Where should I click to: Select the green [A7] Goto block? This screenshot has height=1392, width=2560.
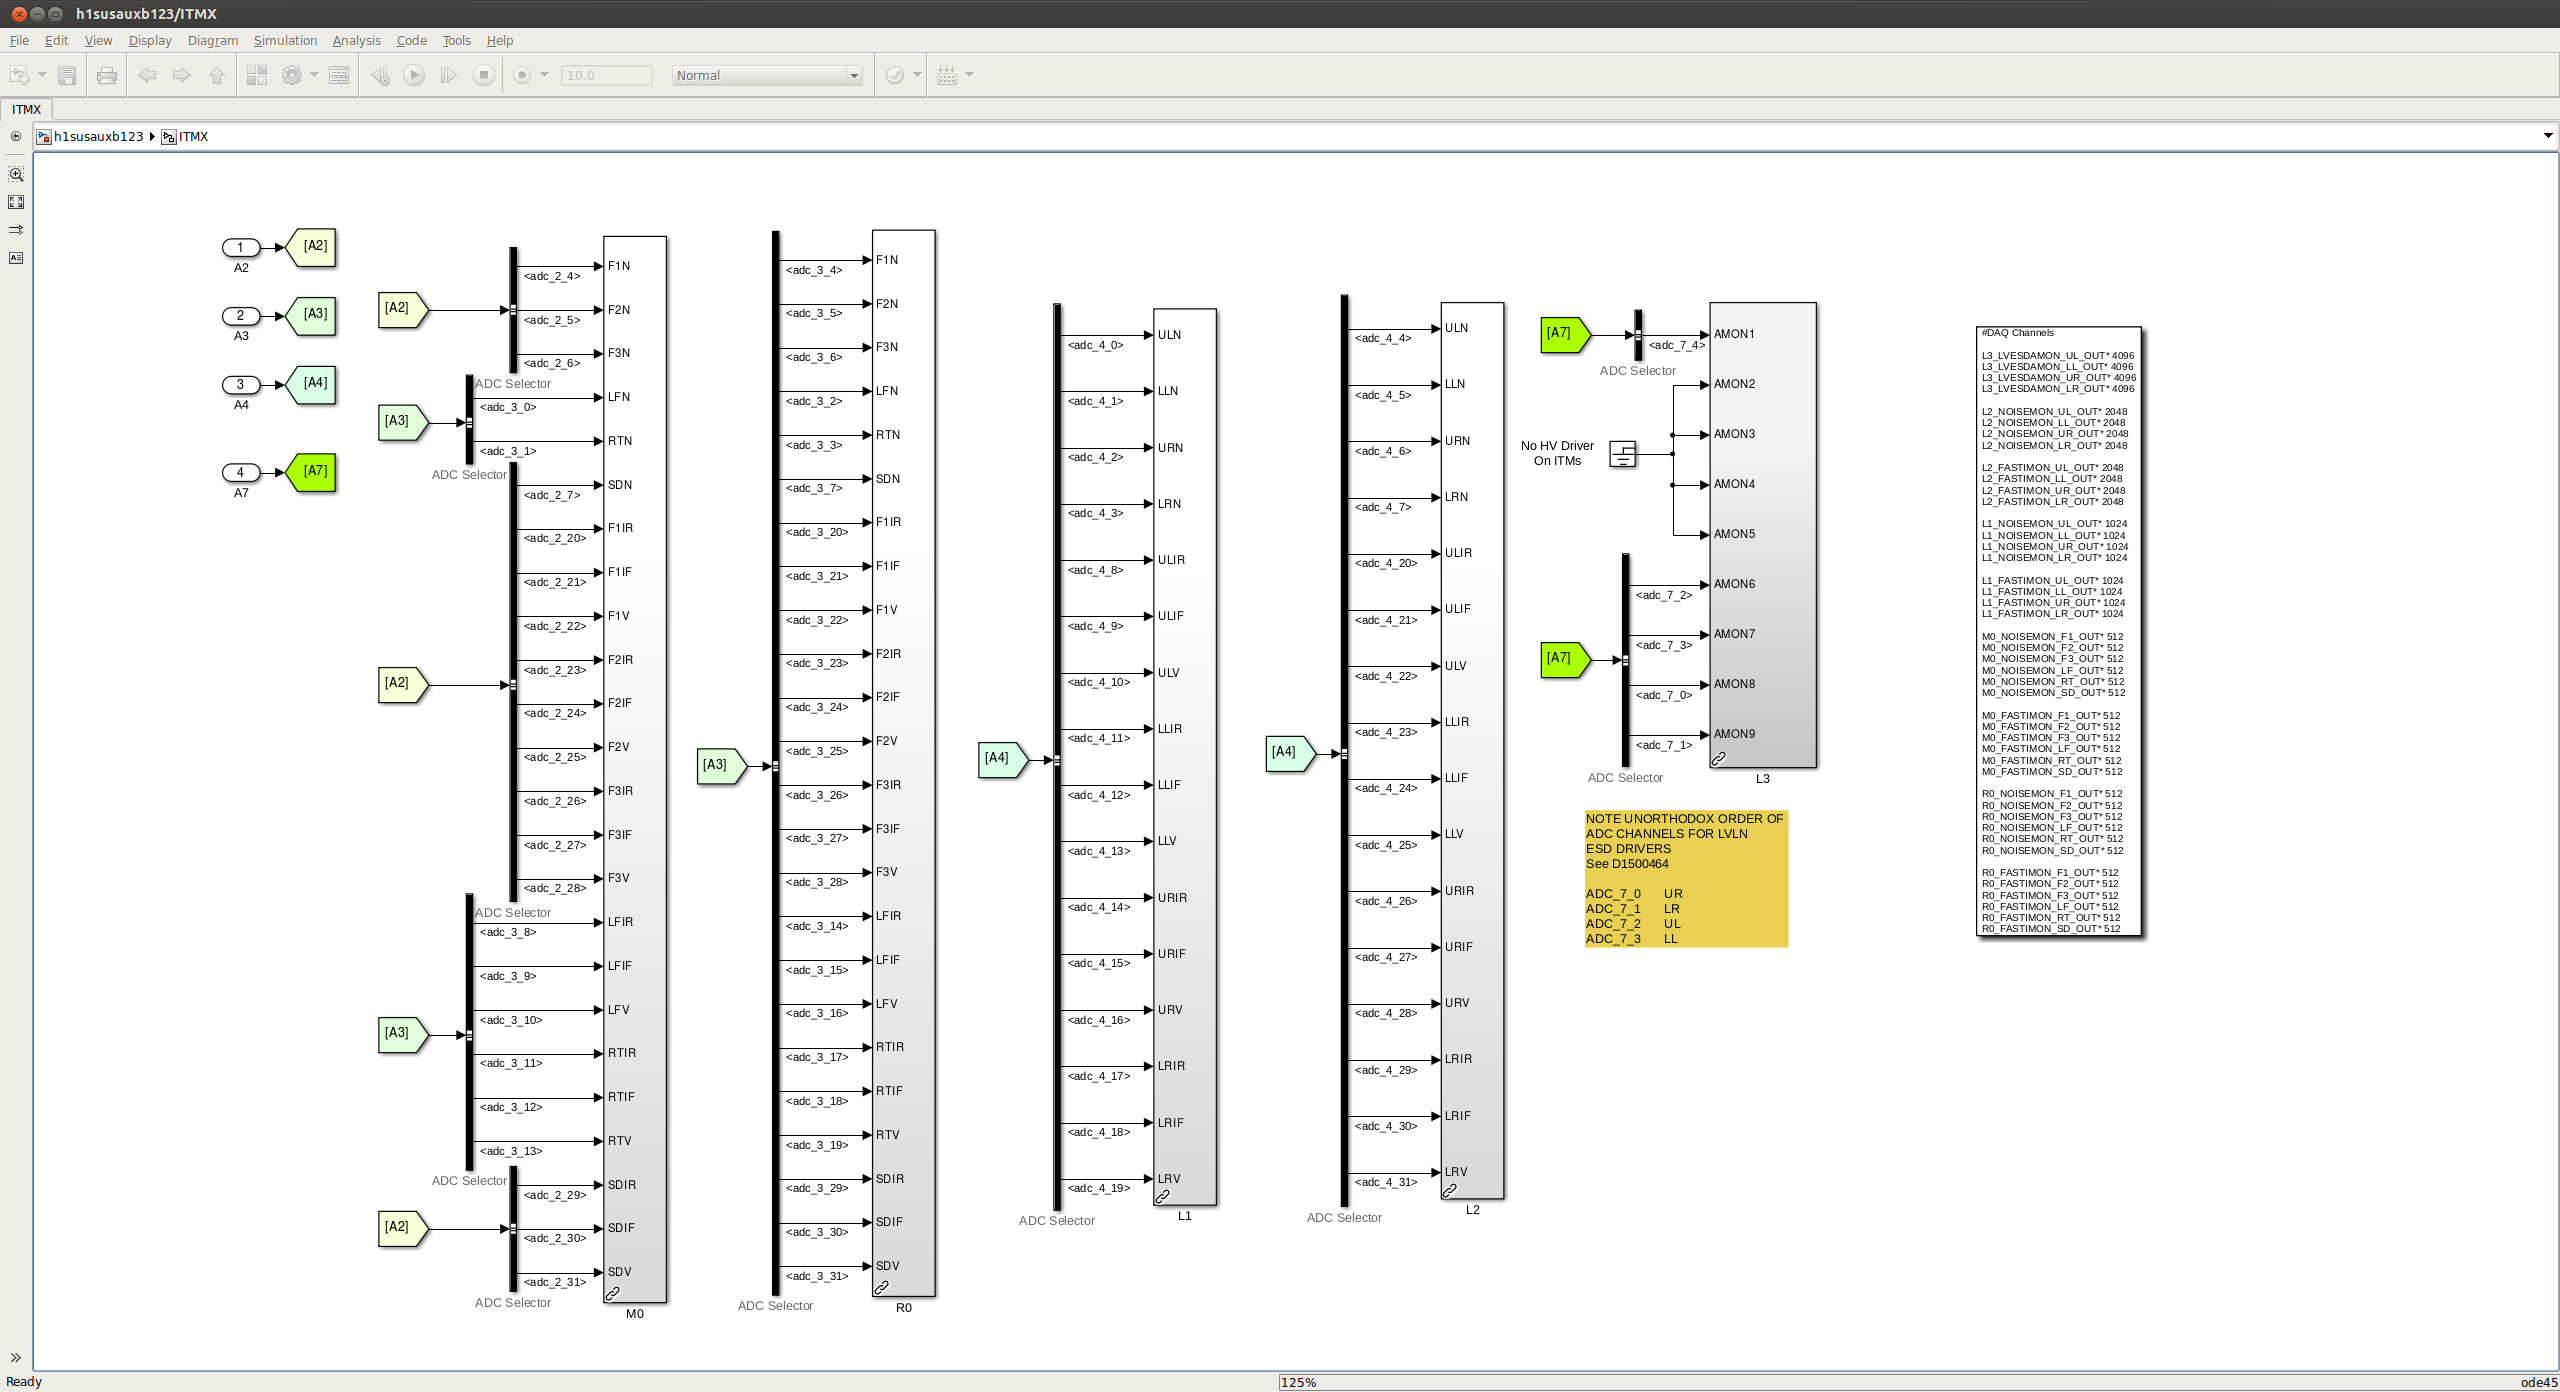click(311, 472)
